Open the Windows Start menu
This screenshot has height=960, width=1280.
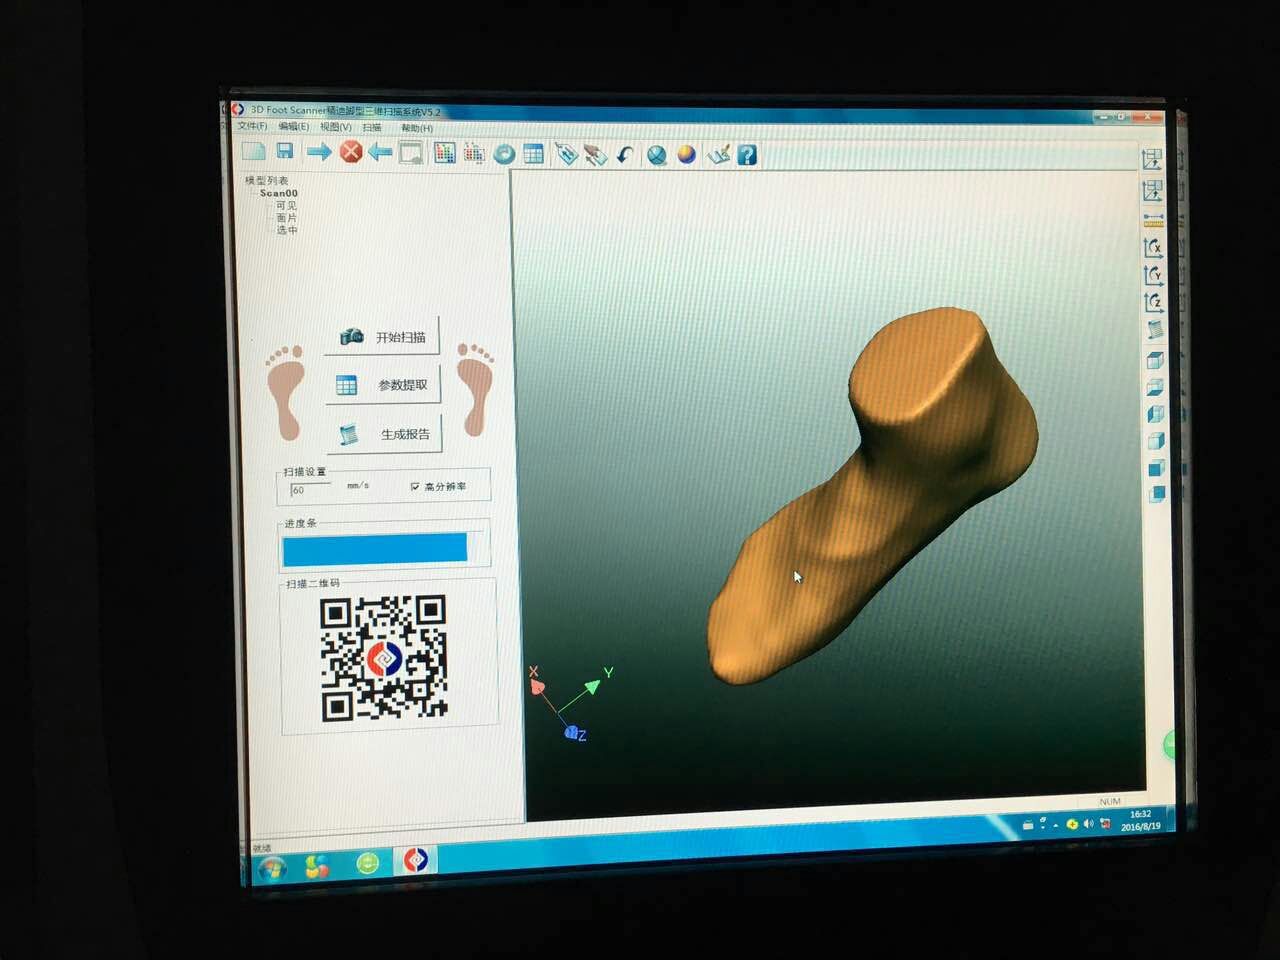[x=271, y=868]
